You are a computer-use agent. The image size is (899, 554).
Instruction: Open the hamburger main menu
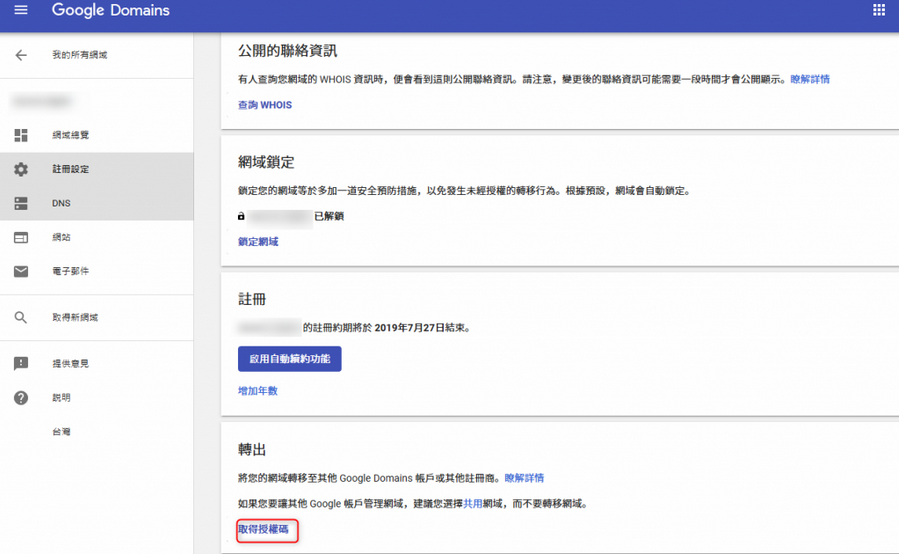[x=21, y=10]
